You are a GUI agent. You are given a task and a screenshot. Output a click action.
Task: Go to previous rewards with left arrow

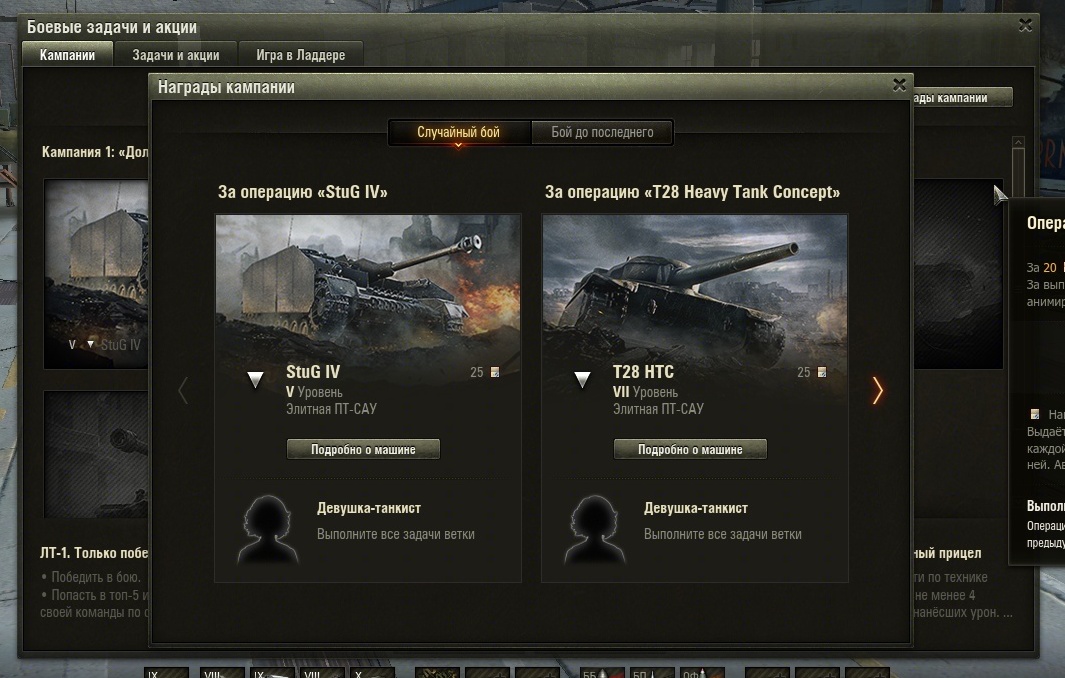tap(183, 390)
